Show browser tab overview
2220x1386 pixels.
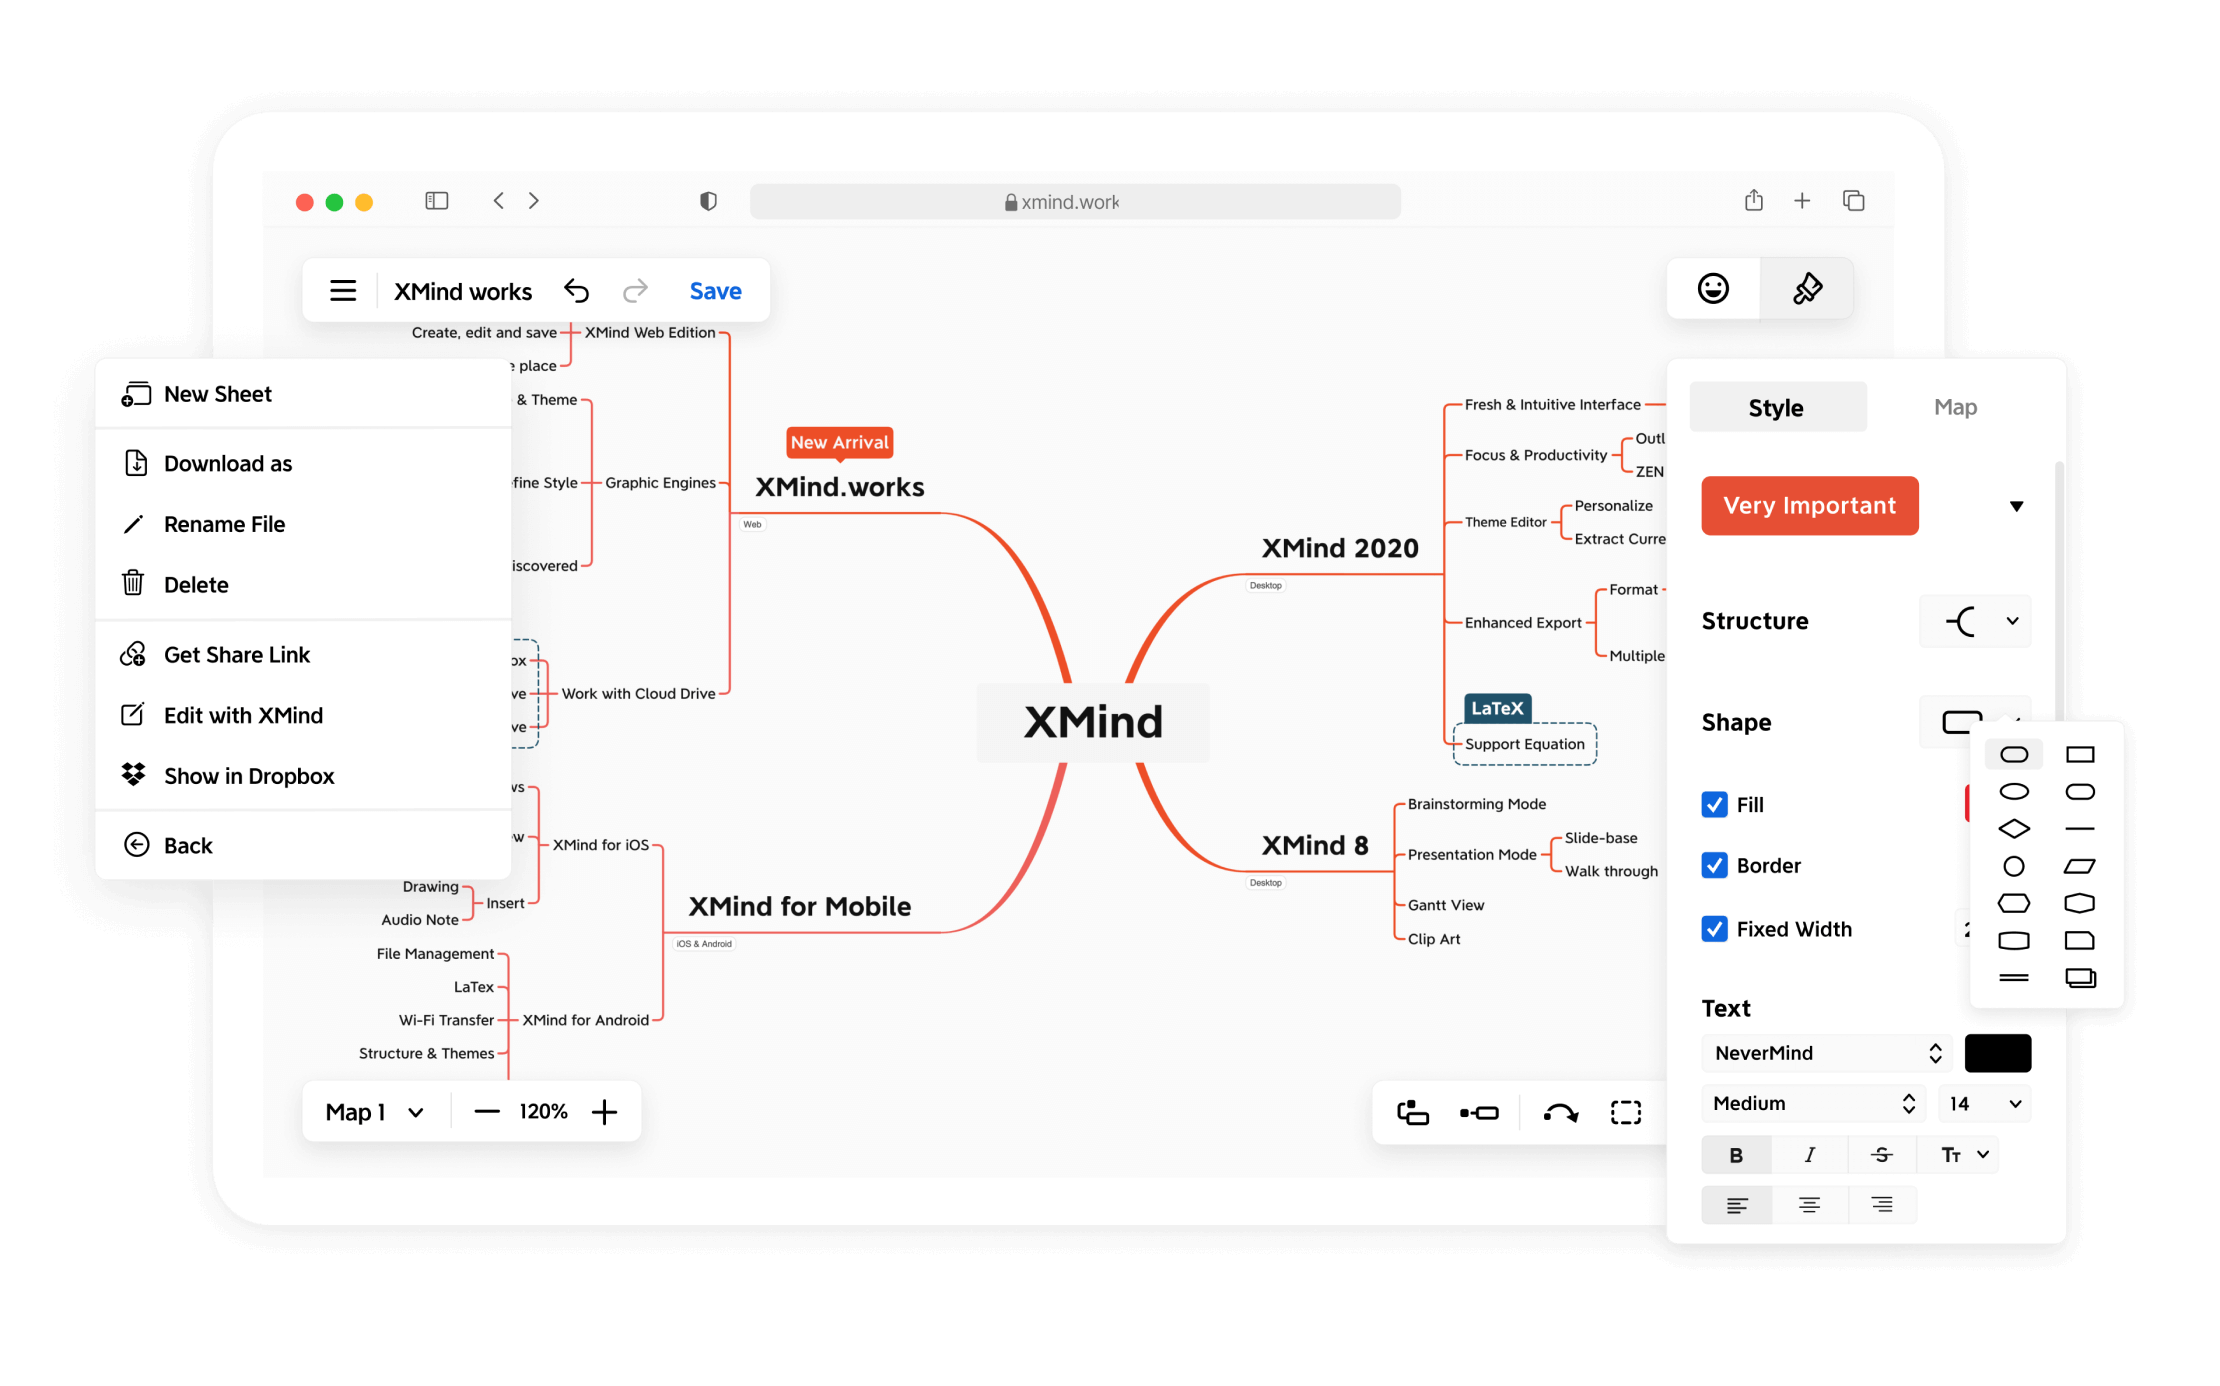[1853, 201]
